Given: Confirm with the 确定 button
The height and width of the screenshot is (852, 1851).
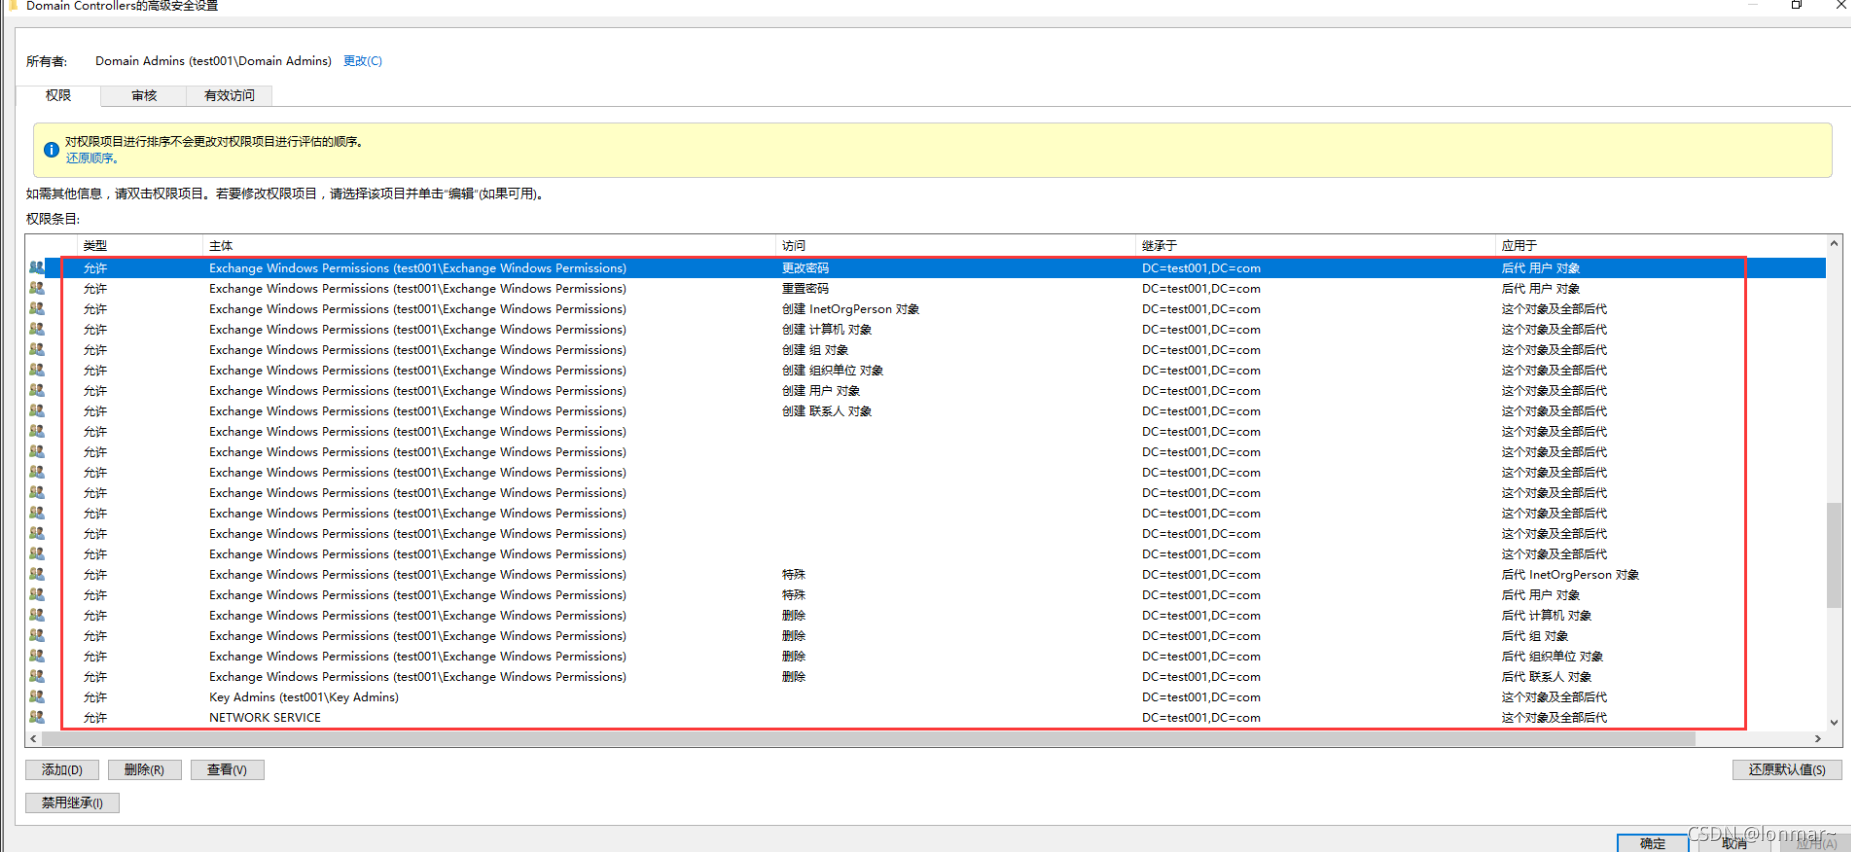Looking at the screenshot, I should click(1653, 843).
